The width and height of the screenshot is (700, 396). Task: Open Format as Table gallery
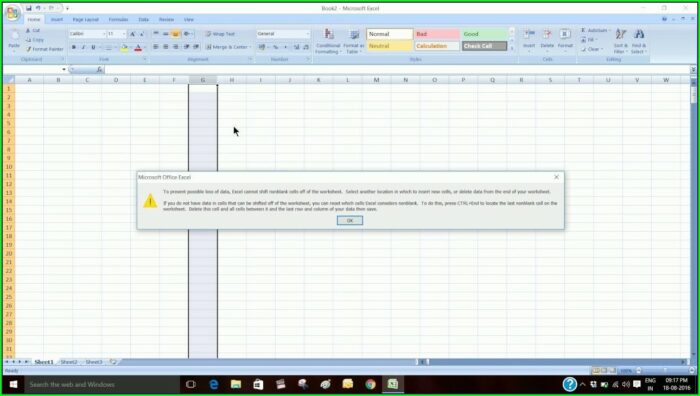353,42
